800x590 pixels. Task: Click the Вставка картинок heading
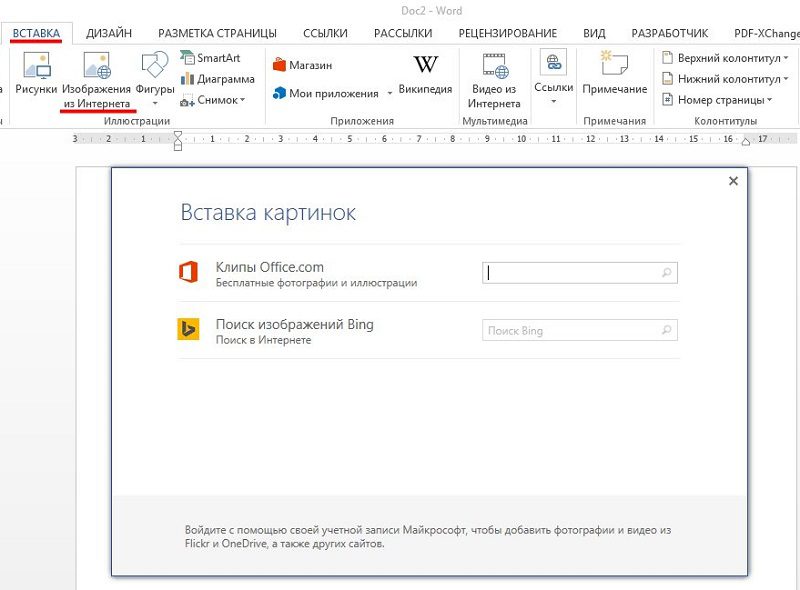point(268,212)
